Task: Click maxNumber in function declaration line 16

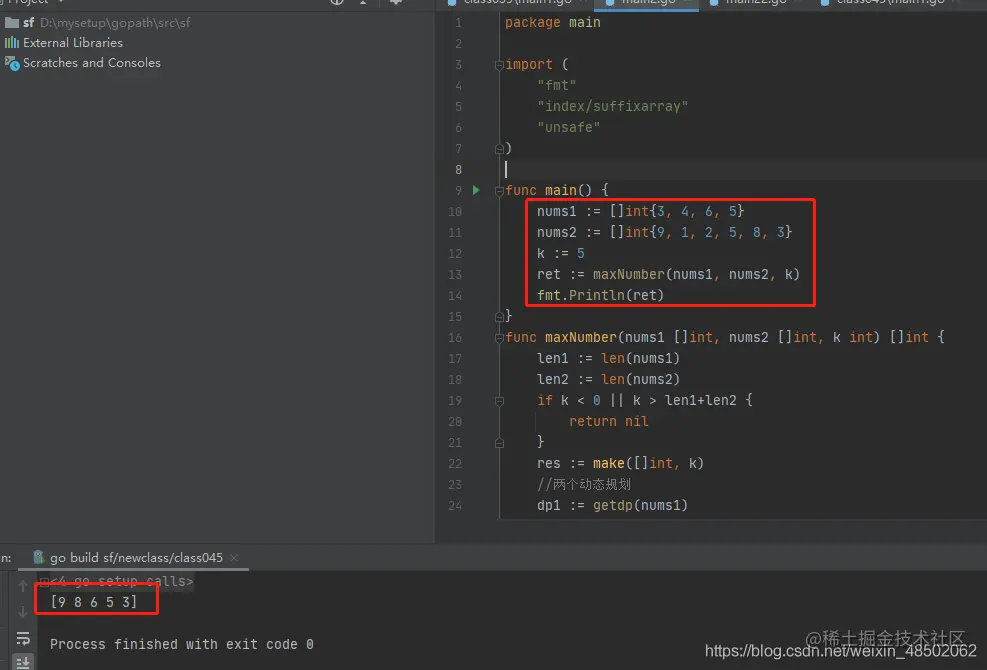Action: pyautogui.click(x=580, y=338)
